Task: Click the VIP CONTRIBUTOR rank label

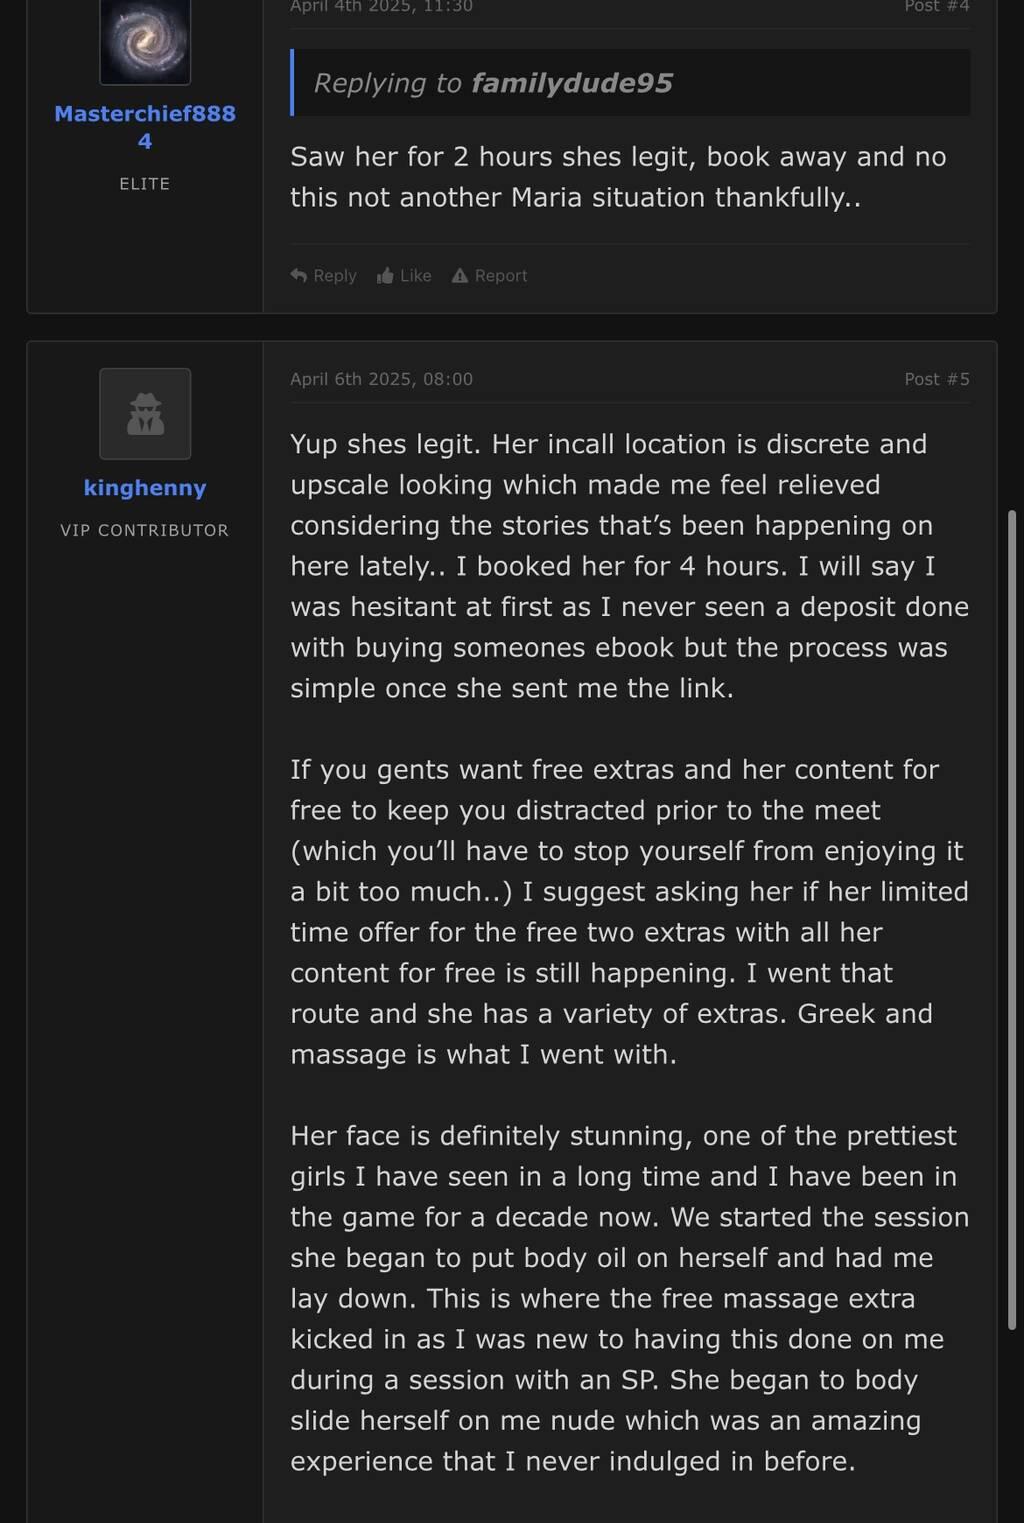Action: 145,530
